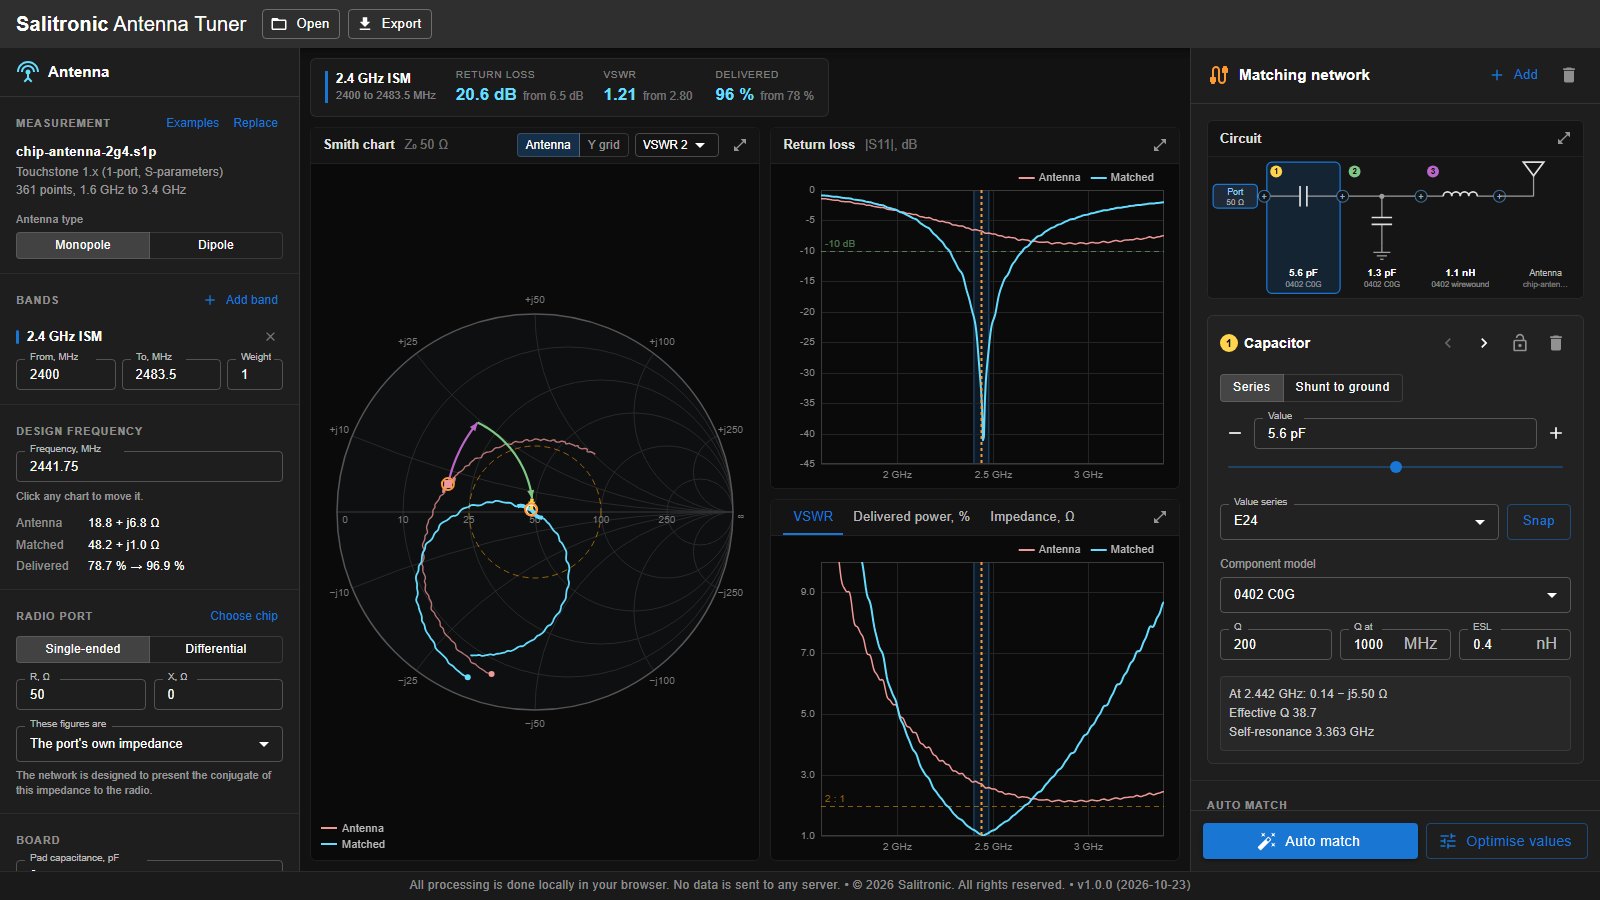Go to previous component arrow
The height and width of the screenshot is (900, 1600).
point(1448,343)
